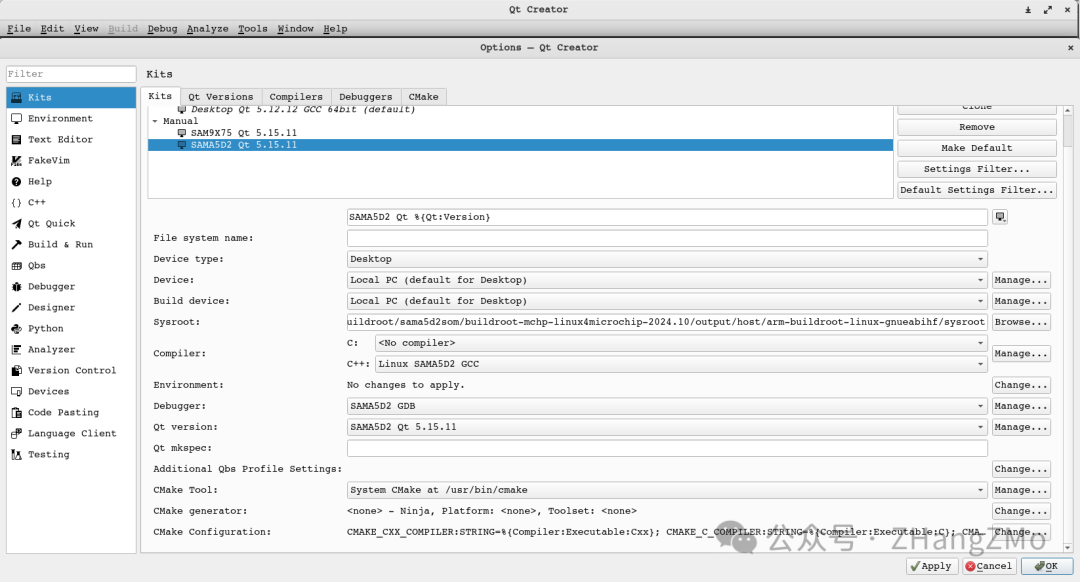This screenshot has width=1080, height=582.
Task: Open the Testing flask icon
Action: click(17, 455)
